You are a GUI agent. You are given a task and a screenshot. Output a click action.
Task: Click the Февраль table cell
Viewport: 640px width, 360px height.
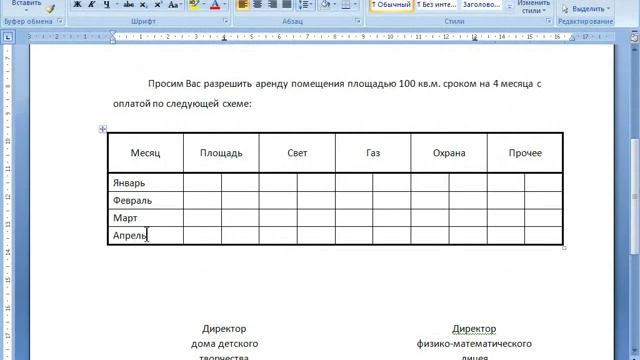[x=146, y=200]
